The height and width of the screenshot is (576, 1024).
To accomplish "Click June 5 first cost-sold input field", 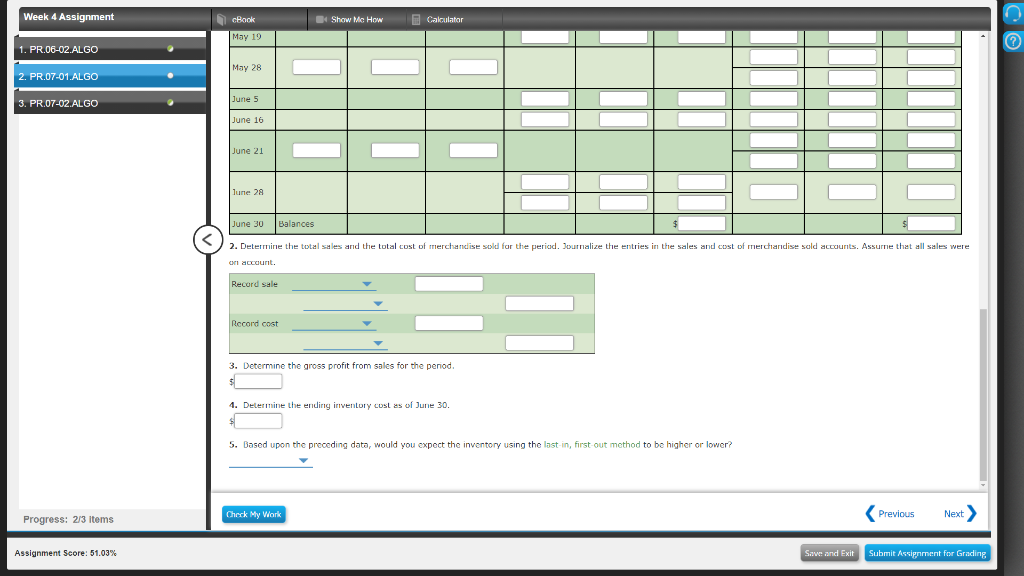I will point(545,99).
